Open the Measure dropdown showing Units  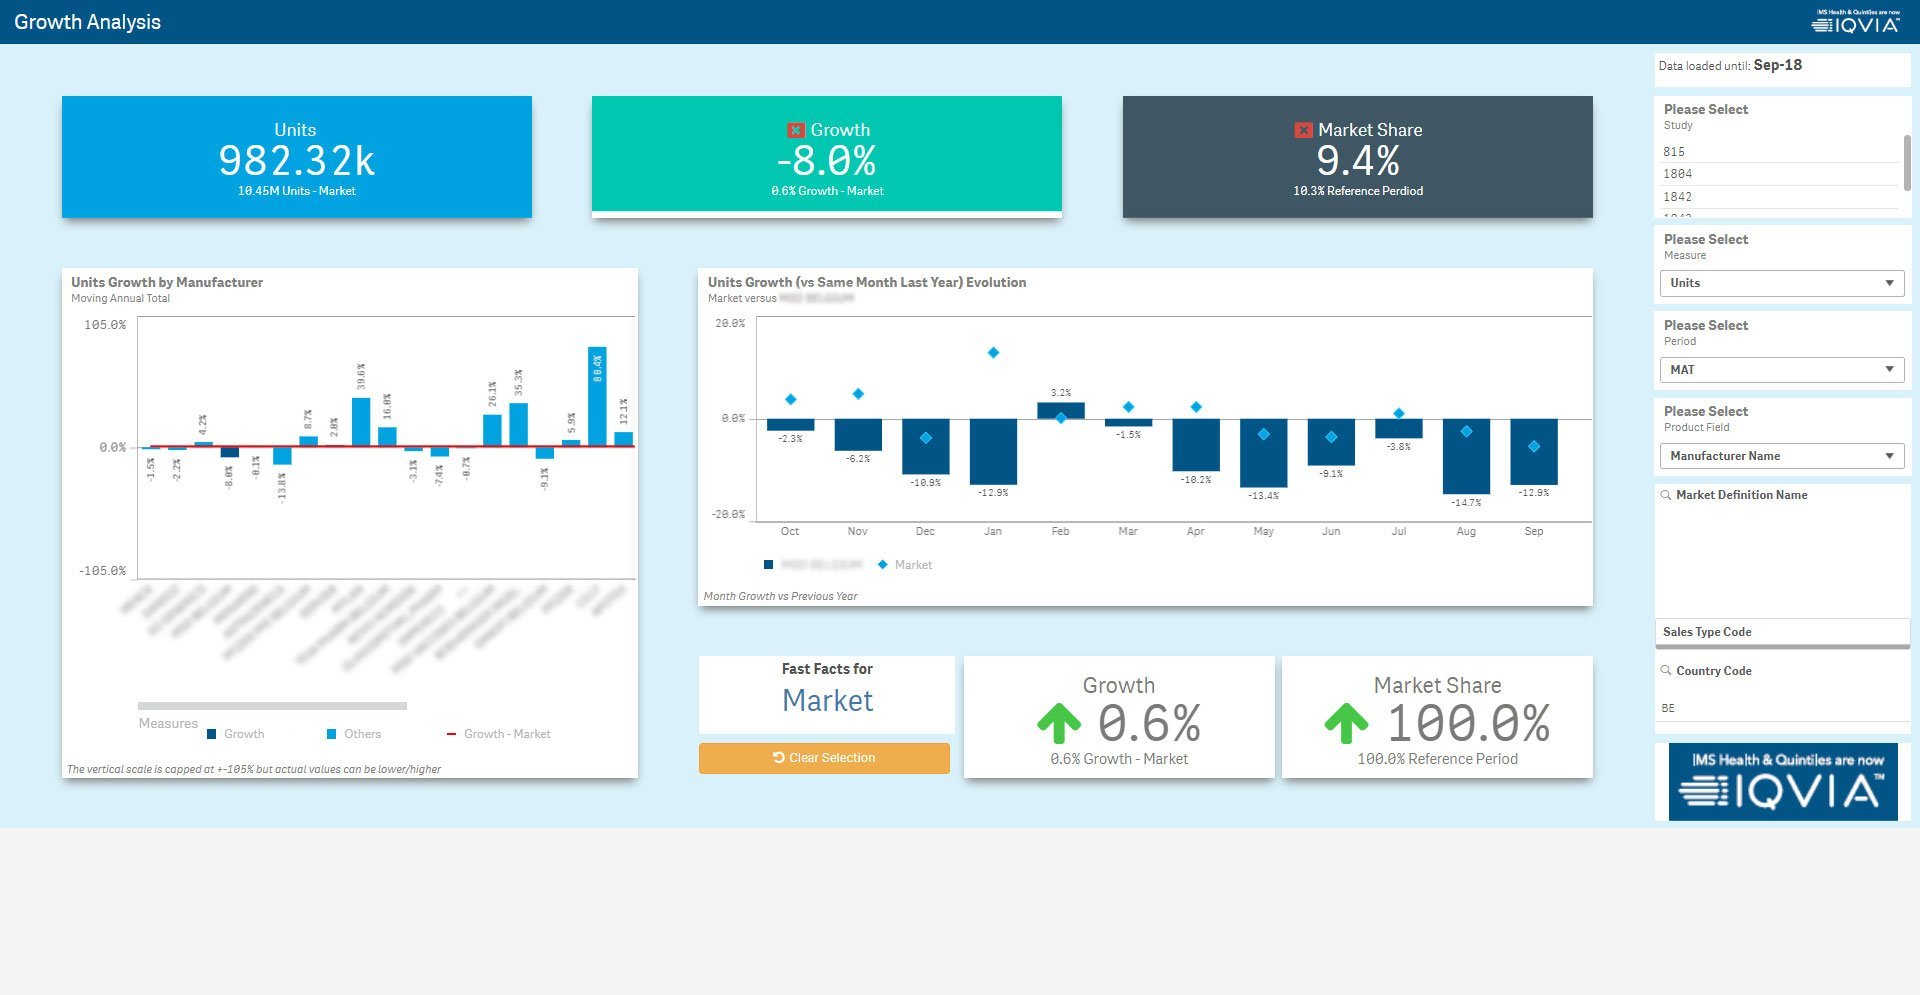pos(1781,283)
